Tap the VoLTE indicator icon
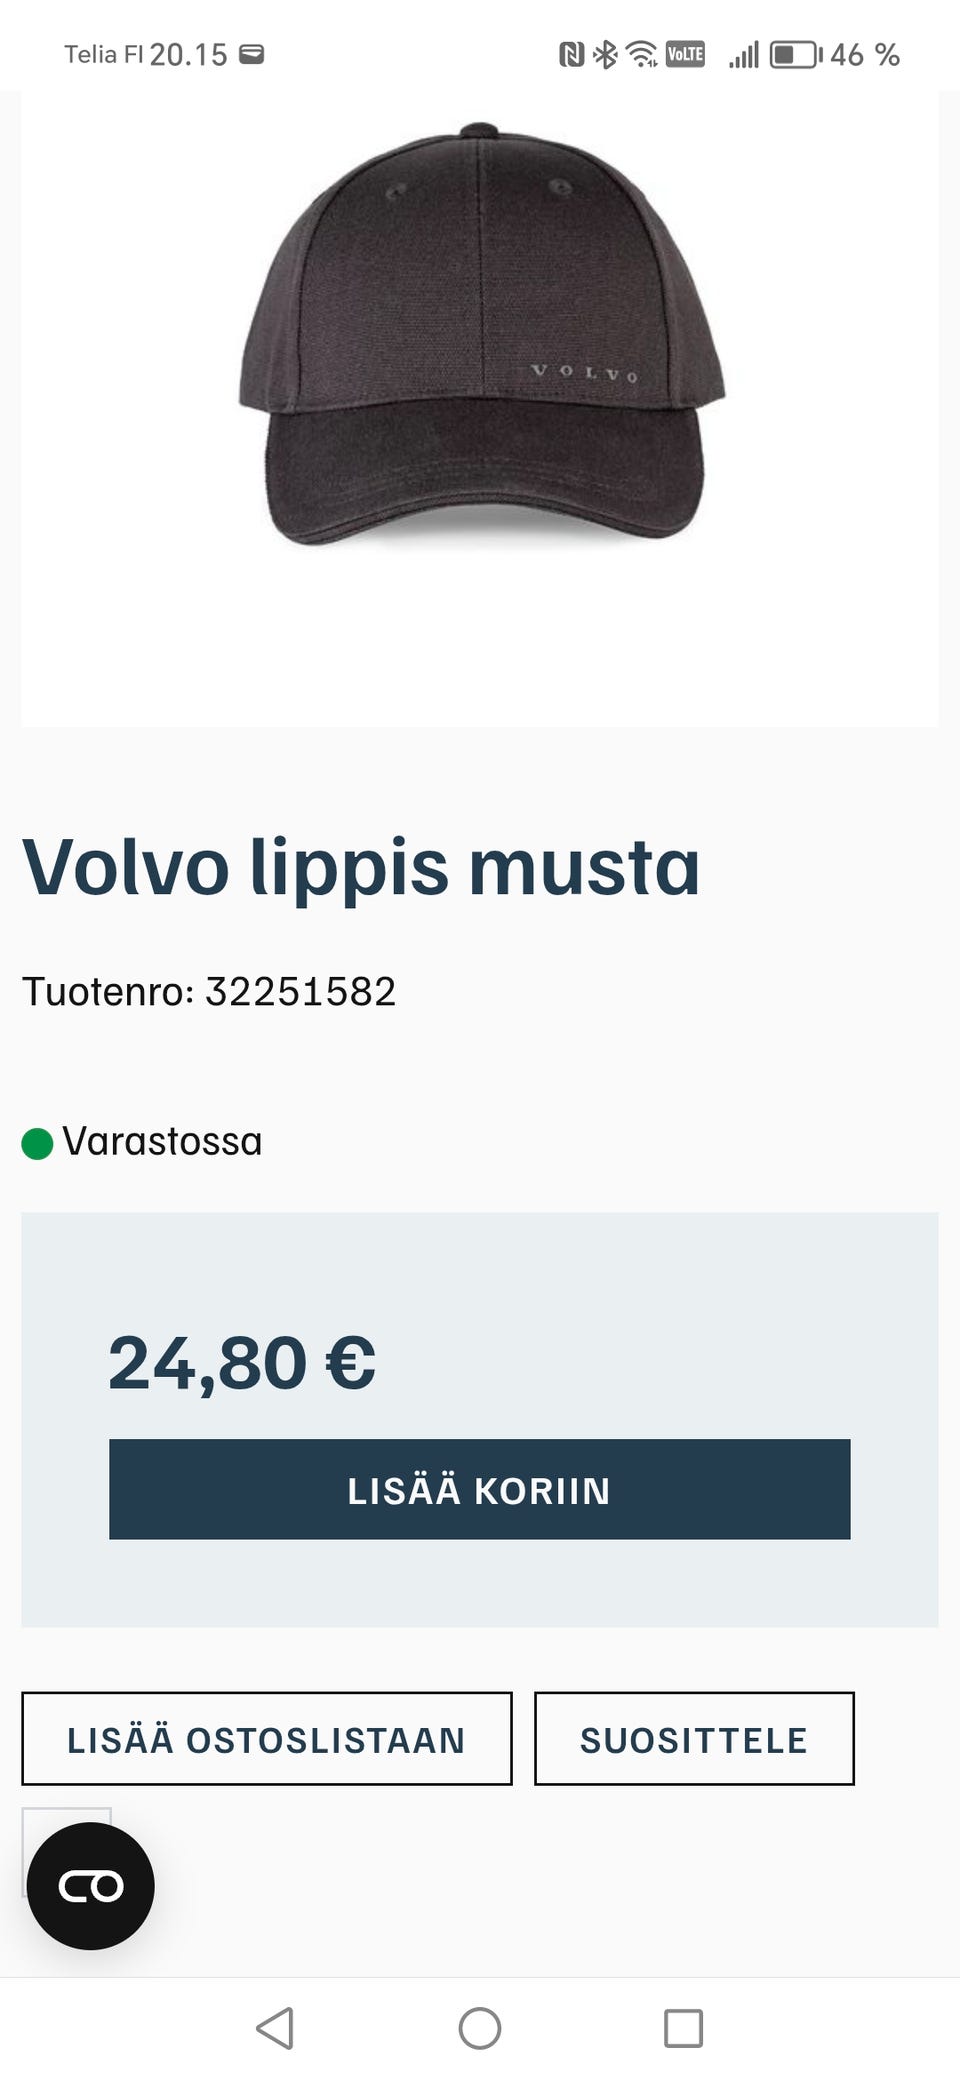This screenshot has height=2080, width=960. [685, 54]
